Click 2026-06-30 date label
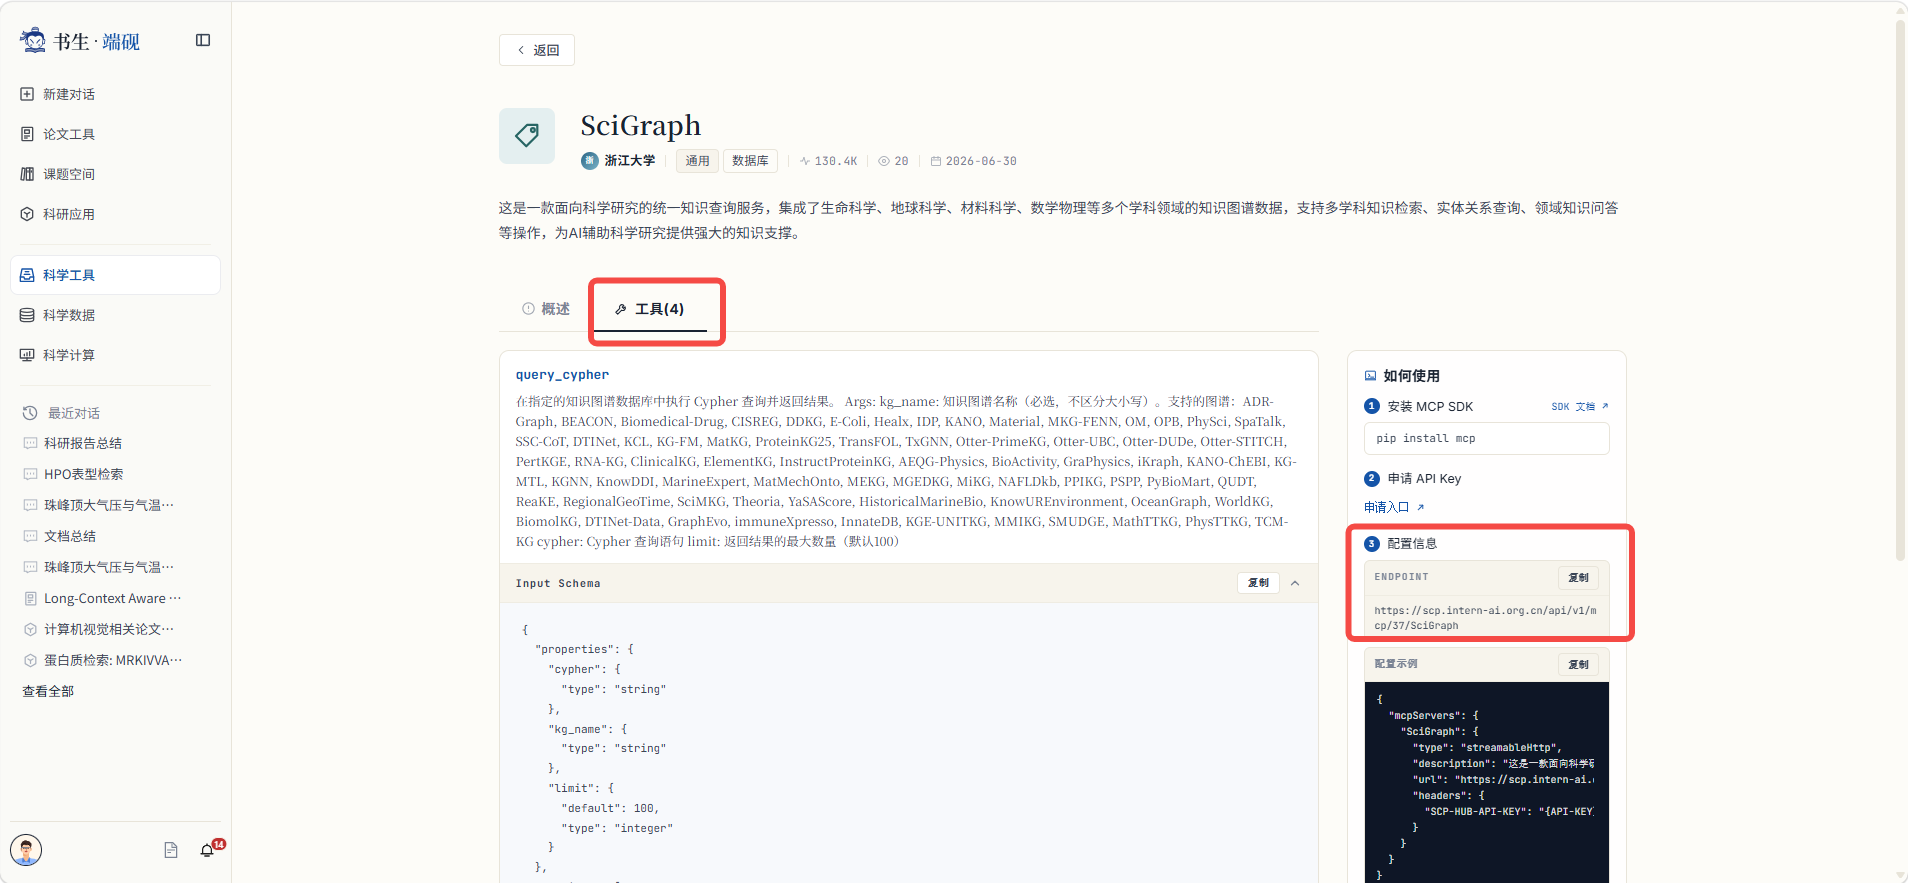The width and height of the screenshot is (1908, 883). coord(974,161)
